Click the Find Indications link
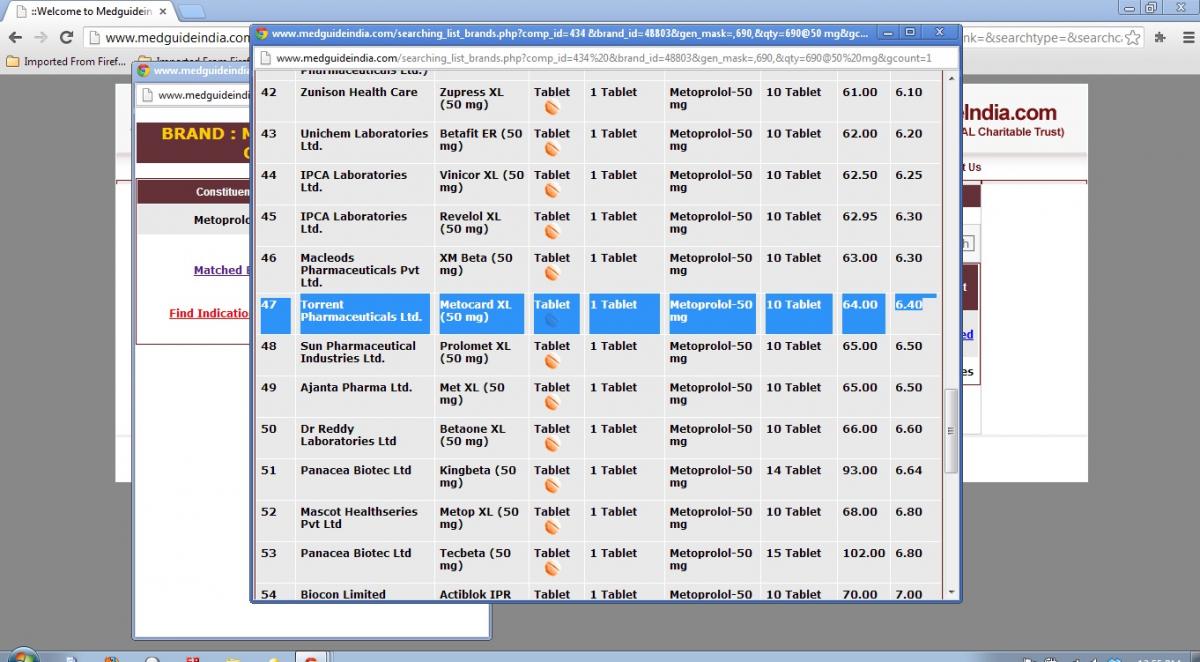 click(209, 313)
